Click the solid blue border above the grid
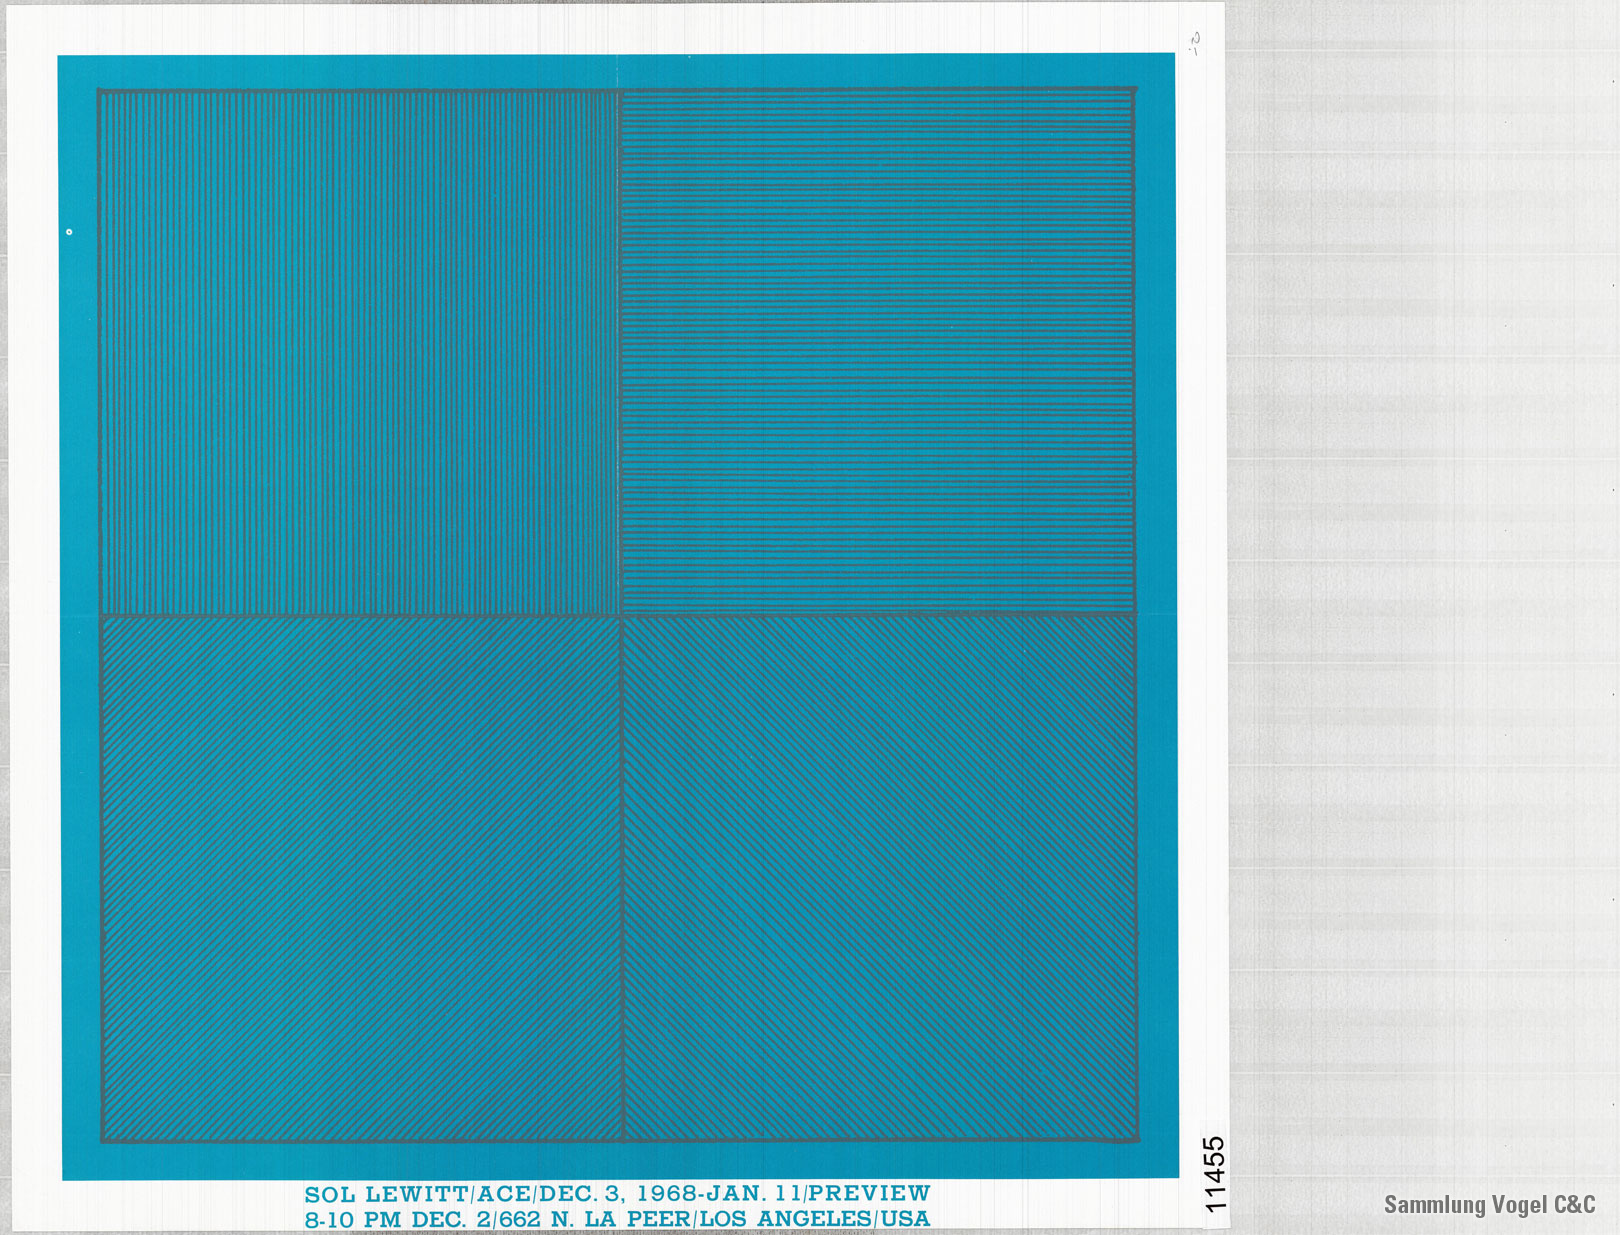 click(x=618, y=71)
